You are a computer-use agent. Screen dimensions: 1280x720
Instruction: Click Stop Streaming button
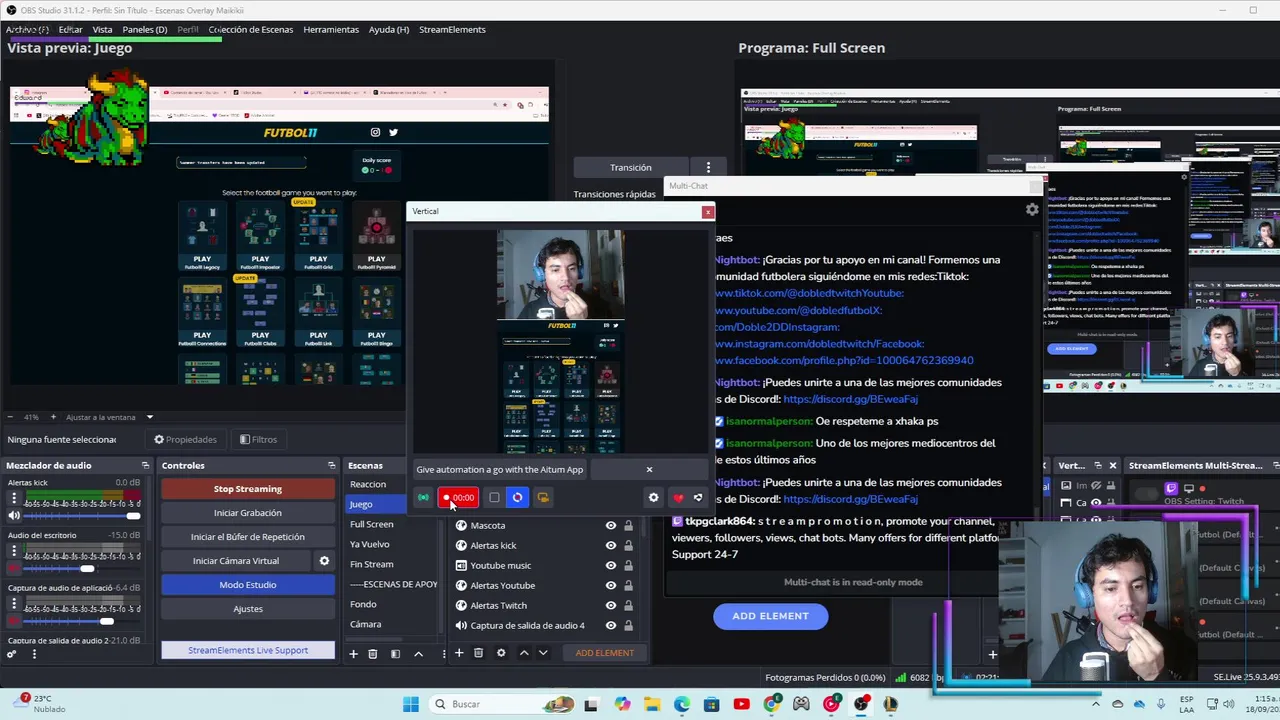248,489
